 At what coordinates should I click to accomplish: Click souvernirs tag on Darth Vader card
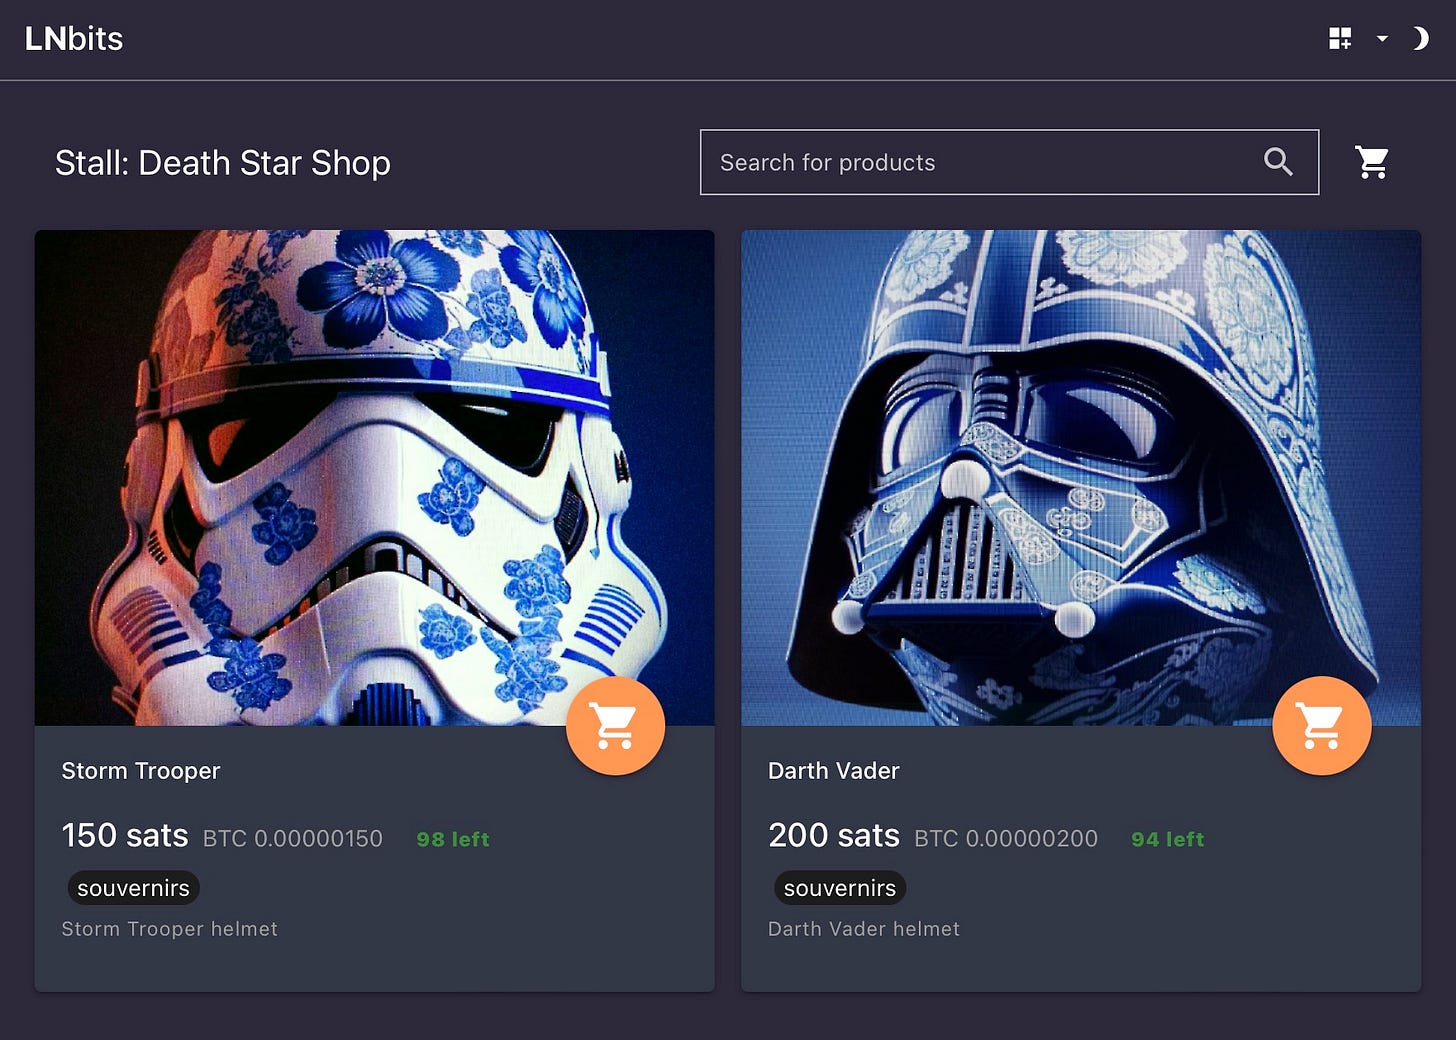click(840, 888)
